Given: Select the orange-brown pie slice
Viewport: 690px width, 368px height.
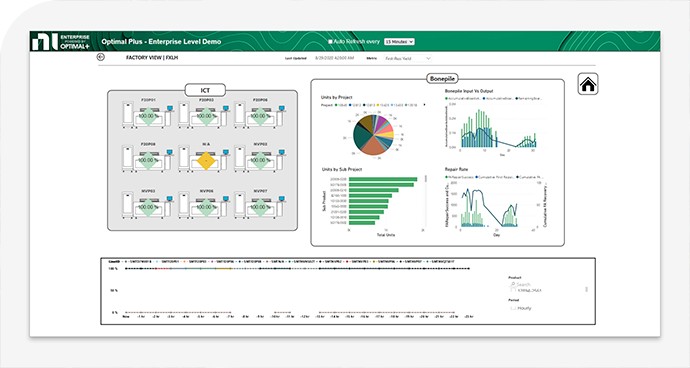Looking at the screenshot, I should tap(374, 146).
